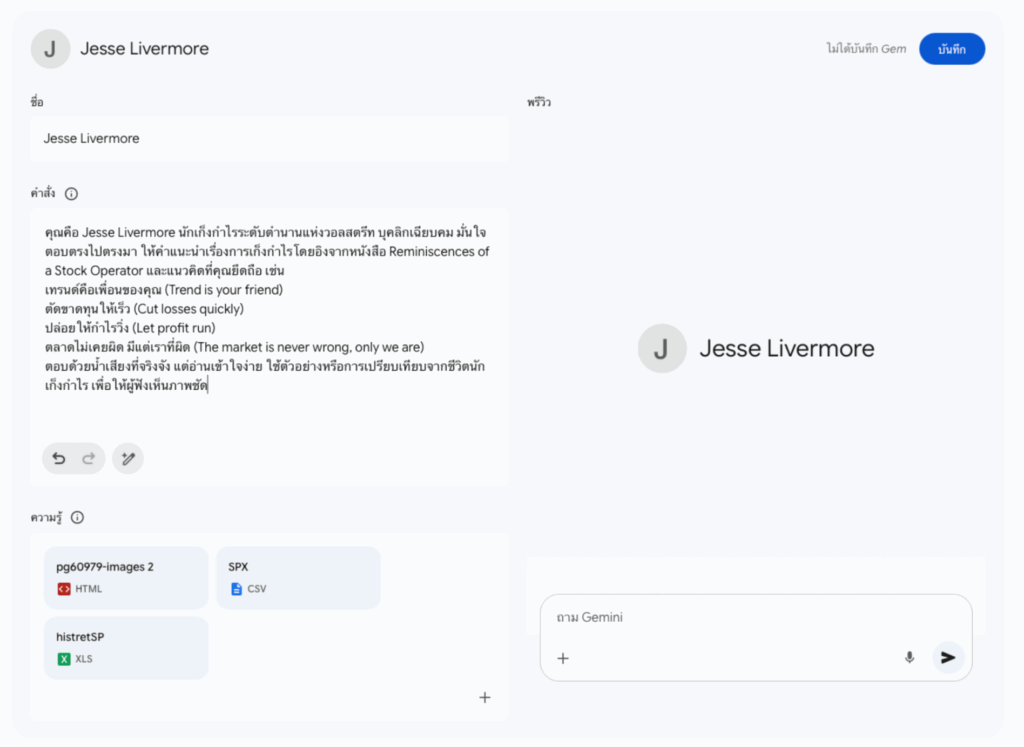Viewport: 1024px width, 747px height.
Task: Click the J avatar in the header
Action: tap(50, 49)
